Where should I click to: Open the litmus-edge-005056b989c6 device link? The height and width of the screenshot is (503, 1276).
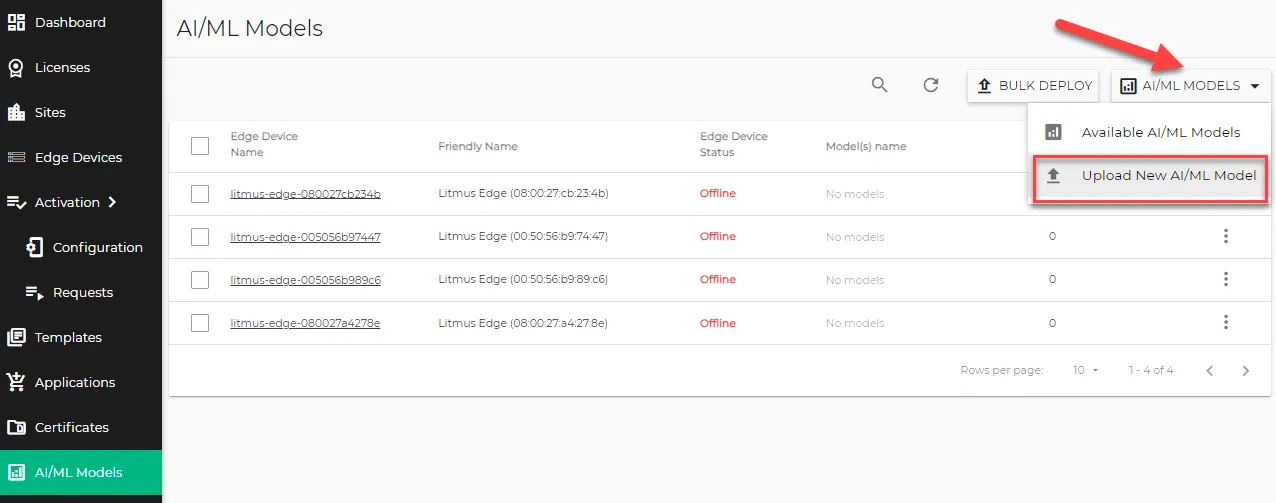coord(305,280)
